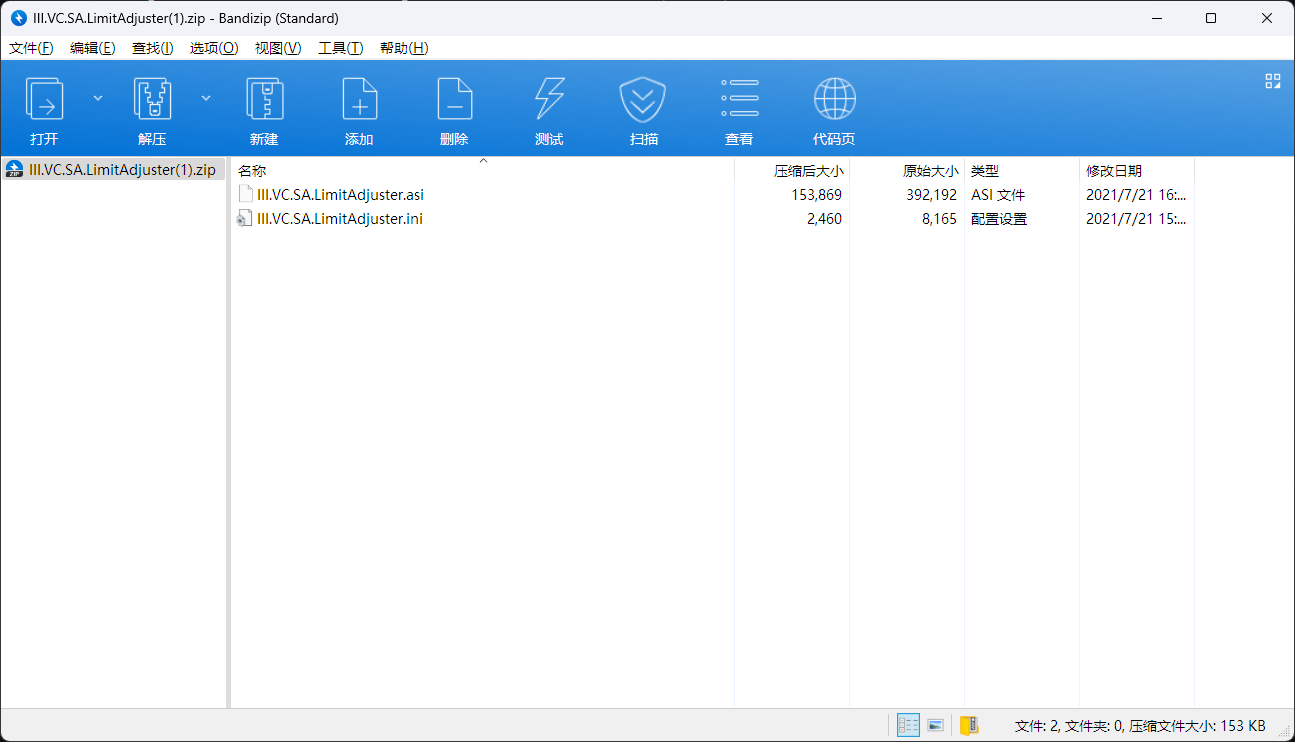
Task: Expand the dropdown arrow next to 打开
Action: [x=98, y=98]
